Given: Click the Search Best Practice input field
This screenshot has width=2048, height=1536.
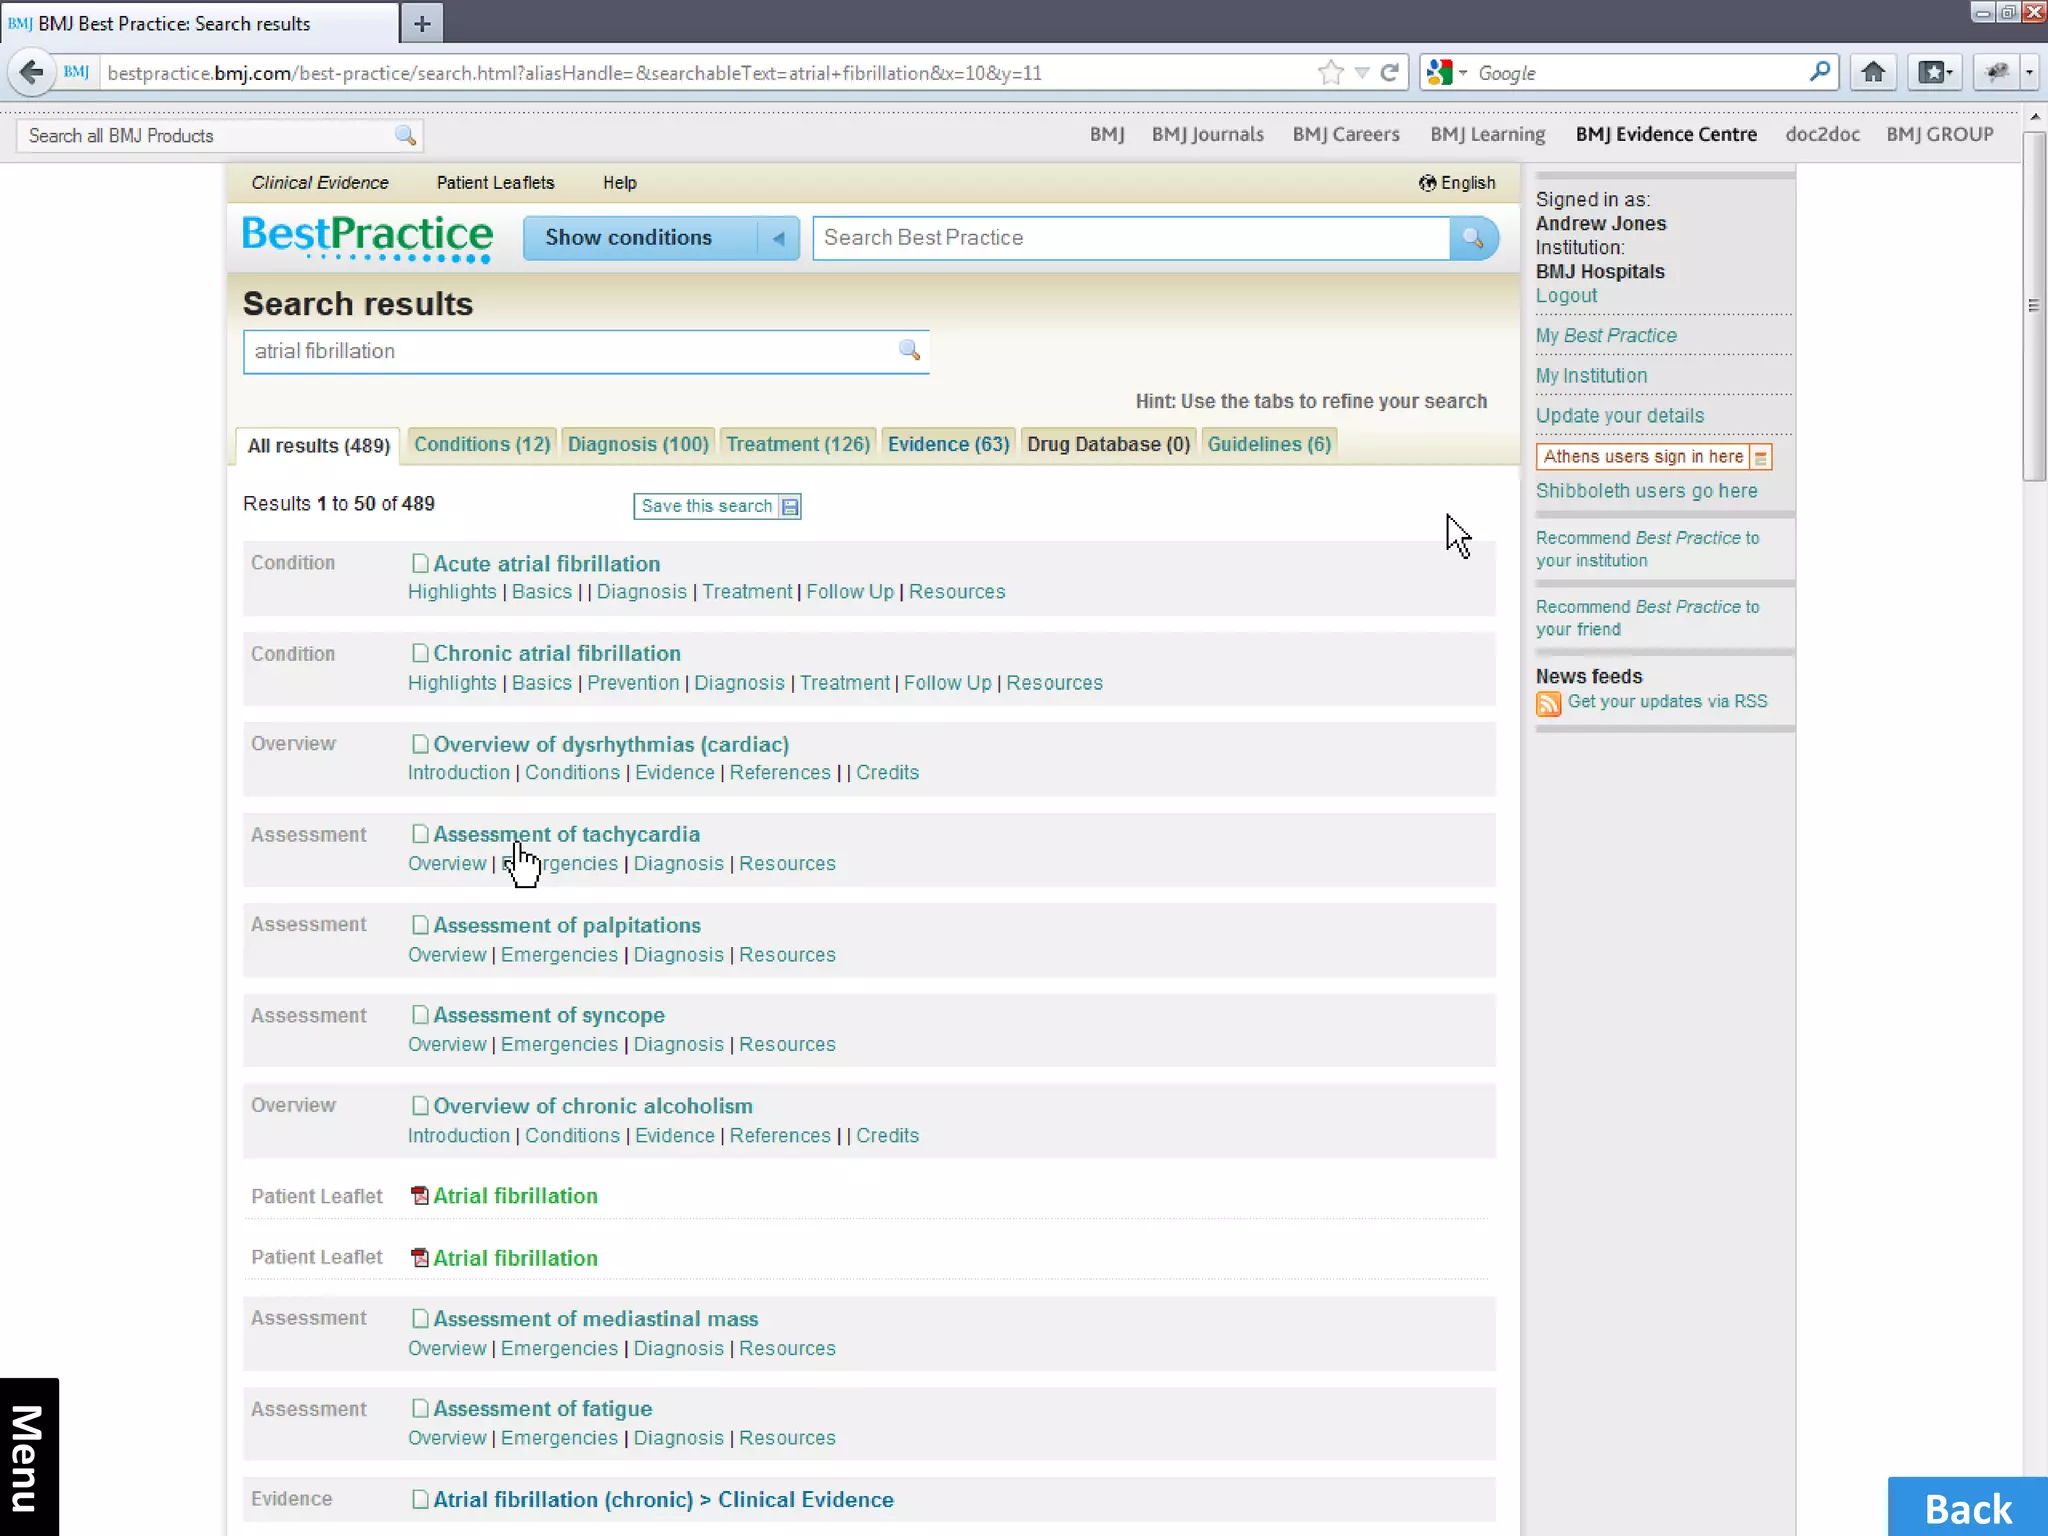Looking at the screenshot, I should point(1130,238).
